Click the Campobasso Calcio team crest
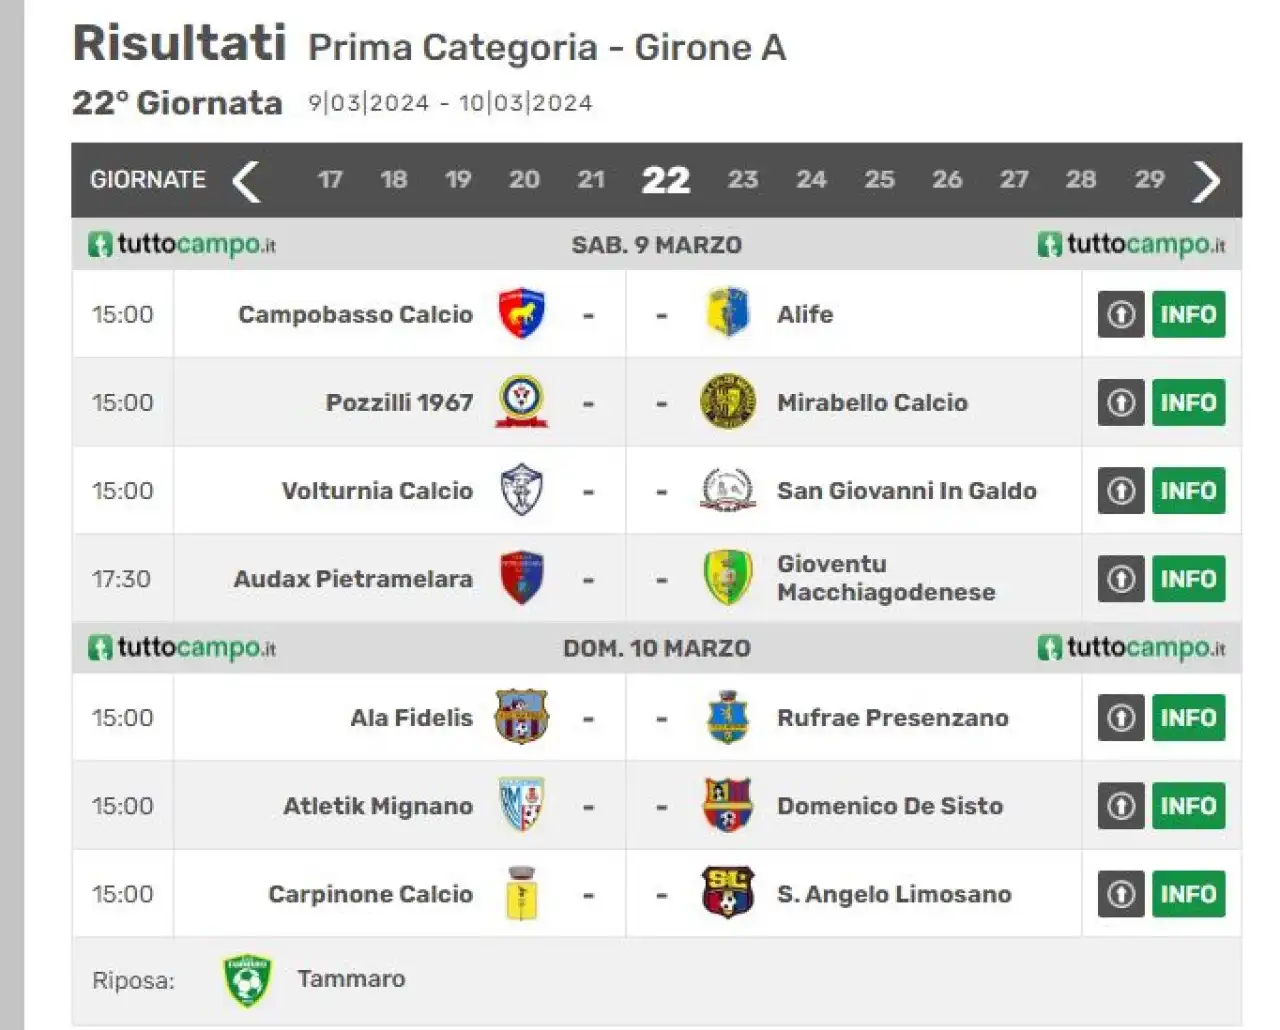This screenshot has width=1280, height=1030. (522, 314)
